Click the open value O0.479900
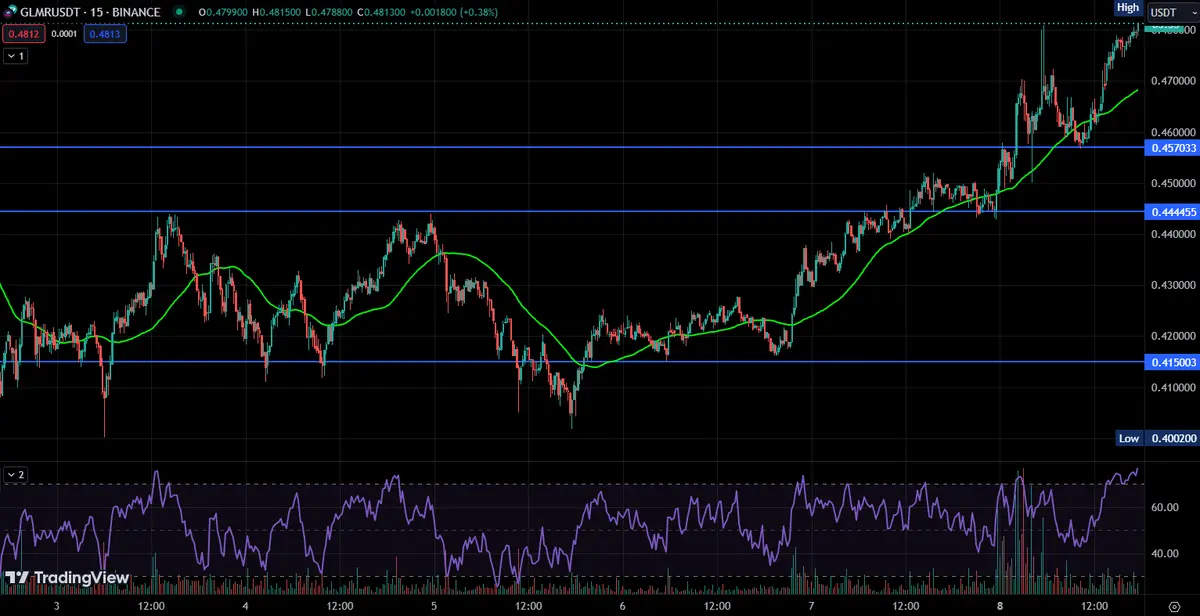This screenshot has height=616, width=1200. [x=225, y=12]
